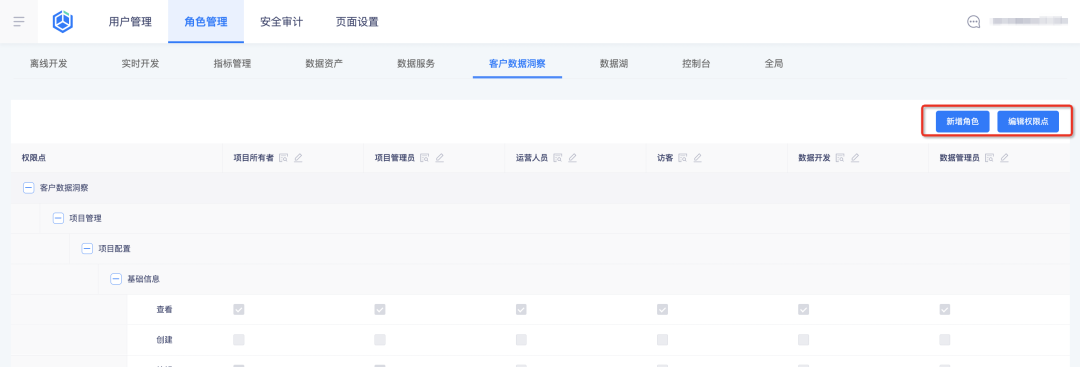Toggle 创建 checkbox under 运营人员
This screenshot has width=1080, height=367.
coord(521,339)
